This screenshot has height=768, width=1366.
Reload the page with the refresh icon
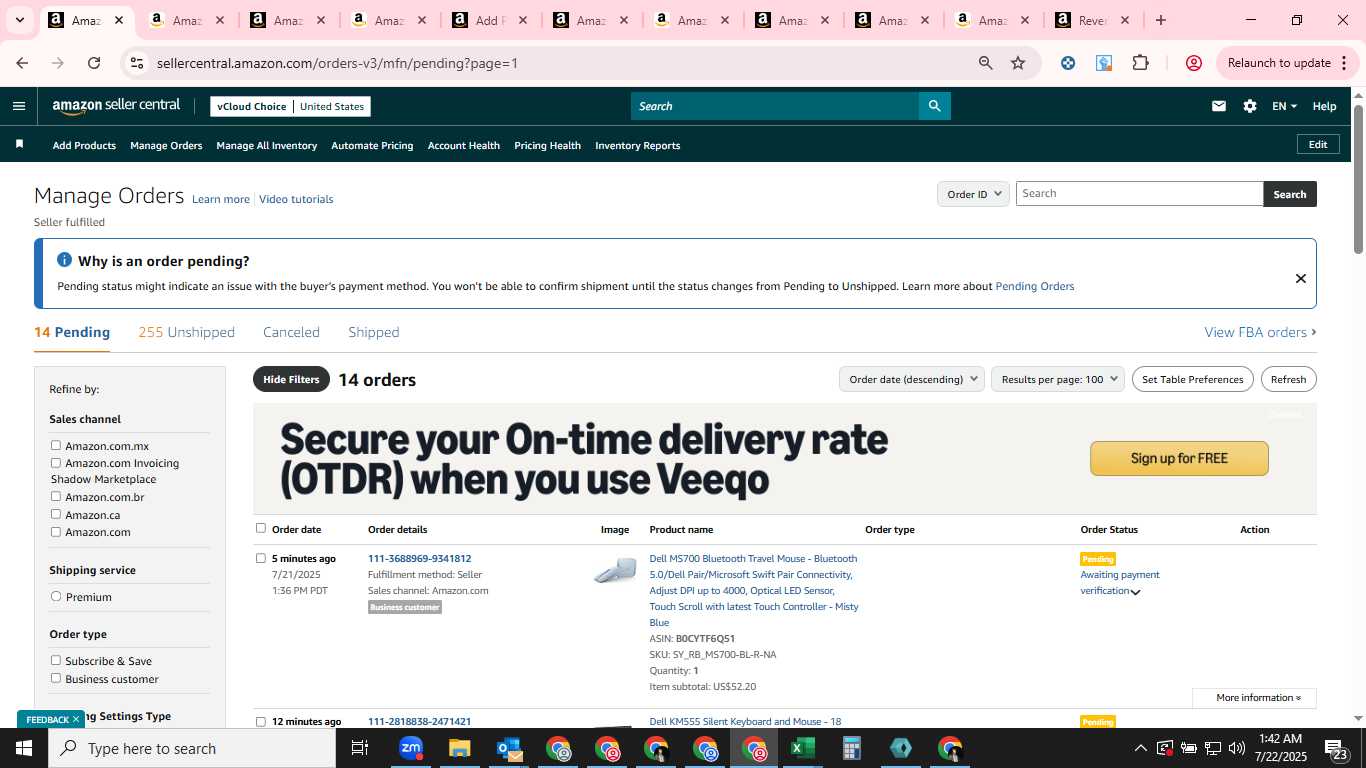click(94, 63)
